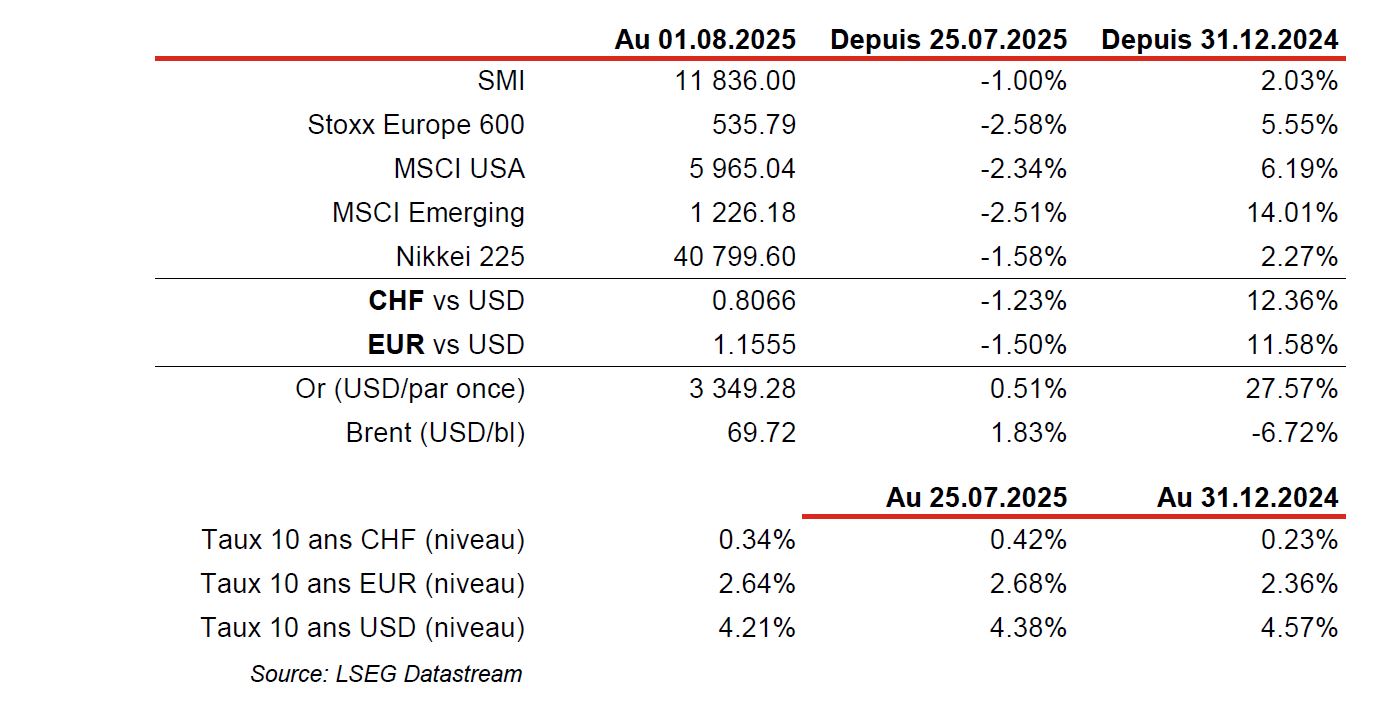
Task: Click the Source: LSEG Datastream text
Action: (386, 674)
